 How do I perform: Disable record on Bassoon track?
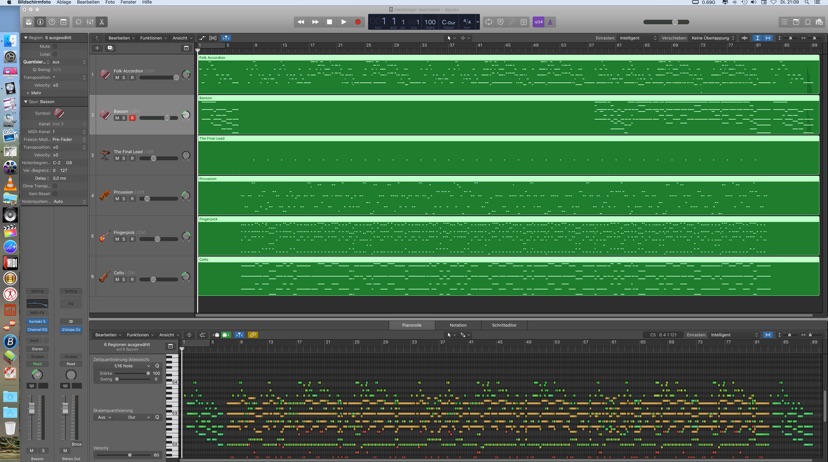132,118
